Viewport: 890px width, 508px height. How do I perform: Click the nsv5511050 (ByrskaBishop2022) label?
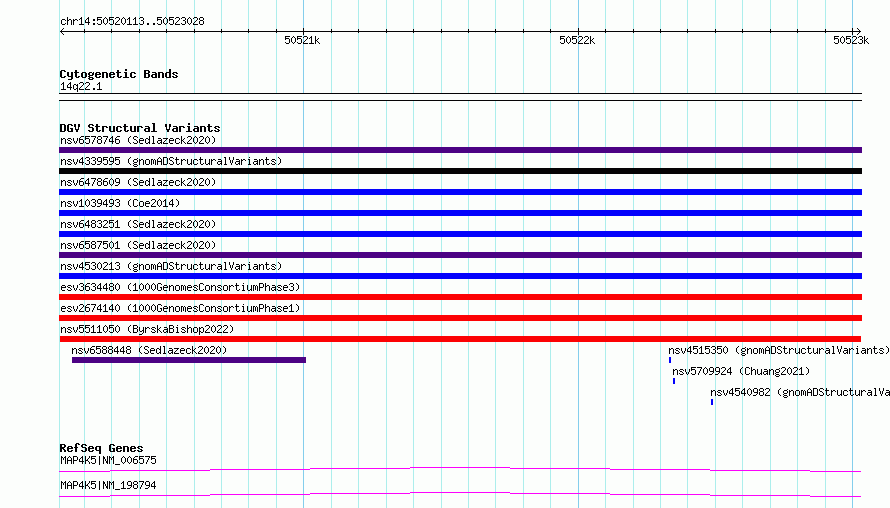[x=147, y=329]
